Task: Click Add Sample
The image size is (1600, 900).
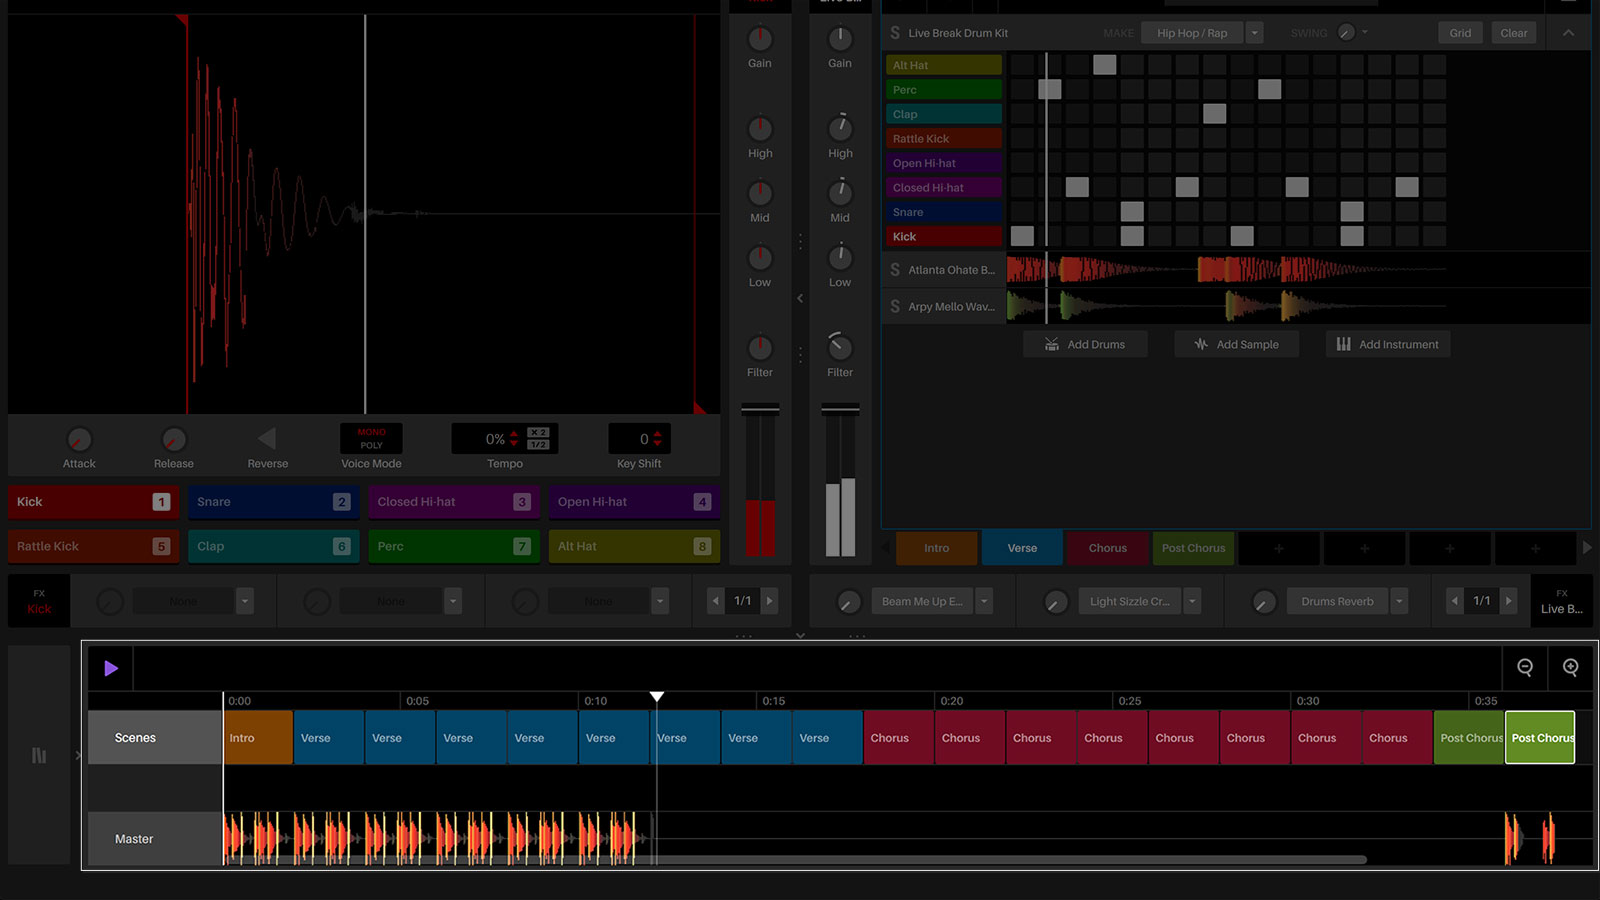Action: click(1237, 344)
